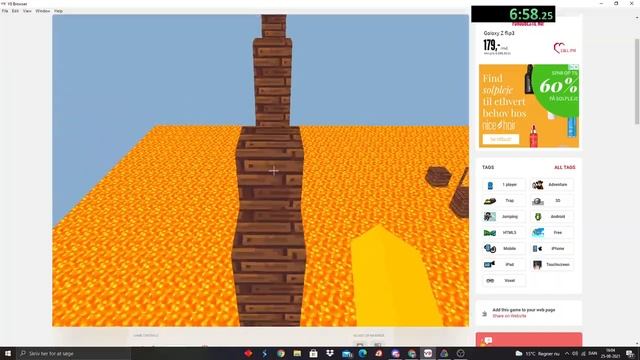640x360 pixels.
Task: Click the taskbar search box
Action: point(73,353)
